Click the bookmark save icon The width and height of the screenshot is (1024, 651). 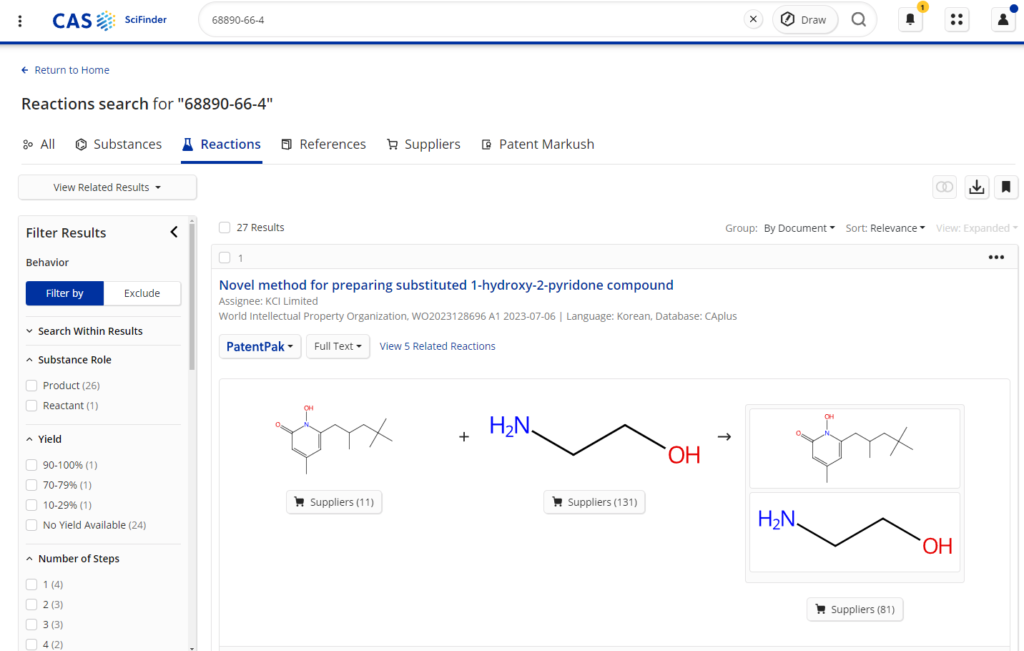click(1006, 187)
